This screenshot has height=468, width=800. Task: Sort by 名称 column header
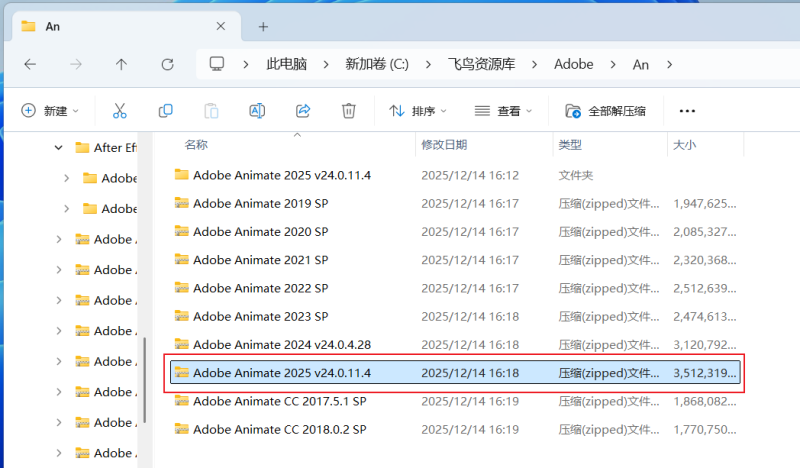click(x=196, y=145)
